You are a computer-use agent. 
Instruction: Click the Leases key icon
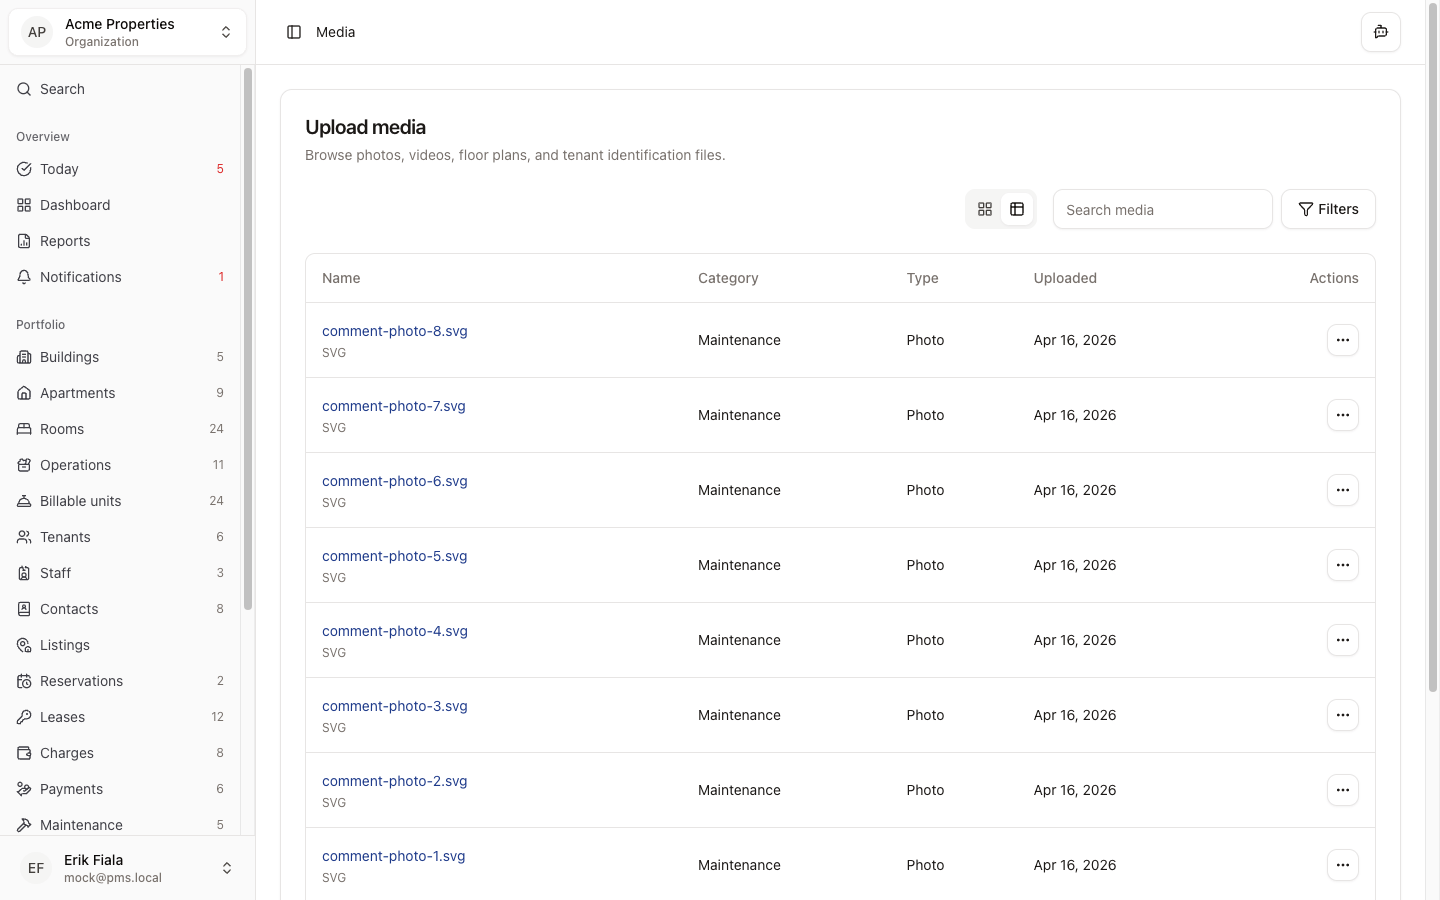[x=24, y=717]
